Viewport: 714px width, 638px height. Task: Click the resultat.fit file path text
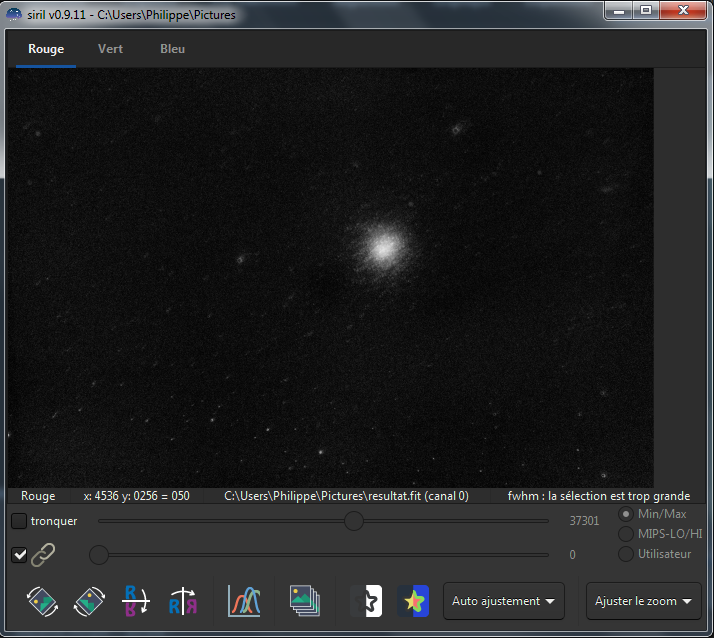346,496
